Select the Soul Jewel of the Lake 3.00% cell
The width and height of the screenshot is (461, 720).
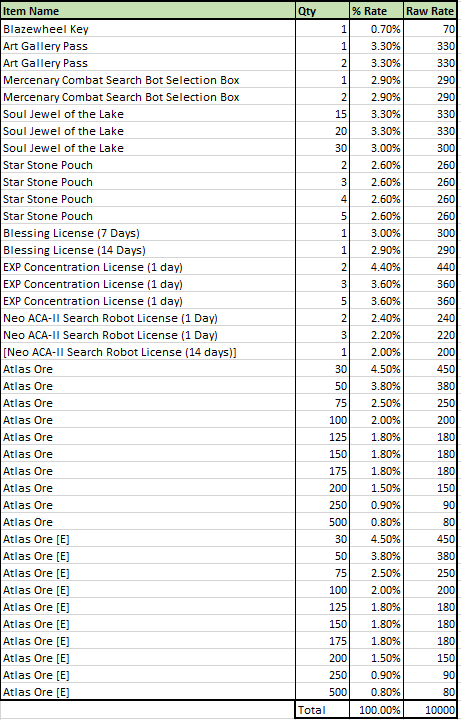(x=377, y=148)
